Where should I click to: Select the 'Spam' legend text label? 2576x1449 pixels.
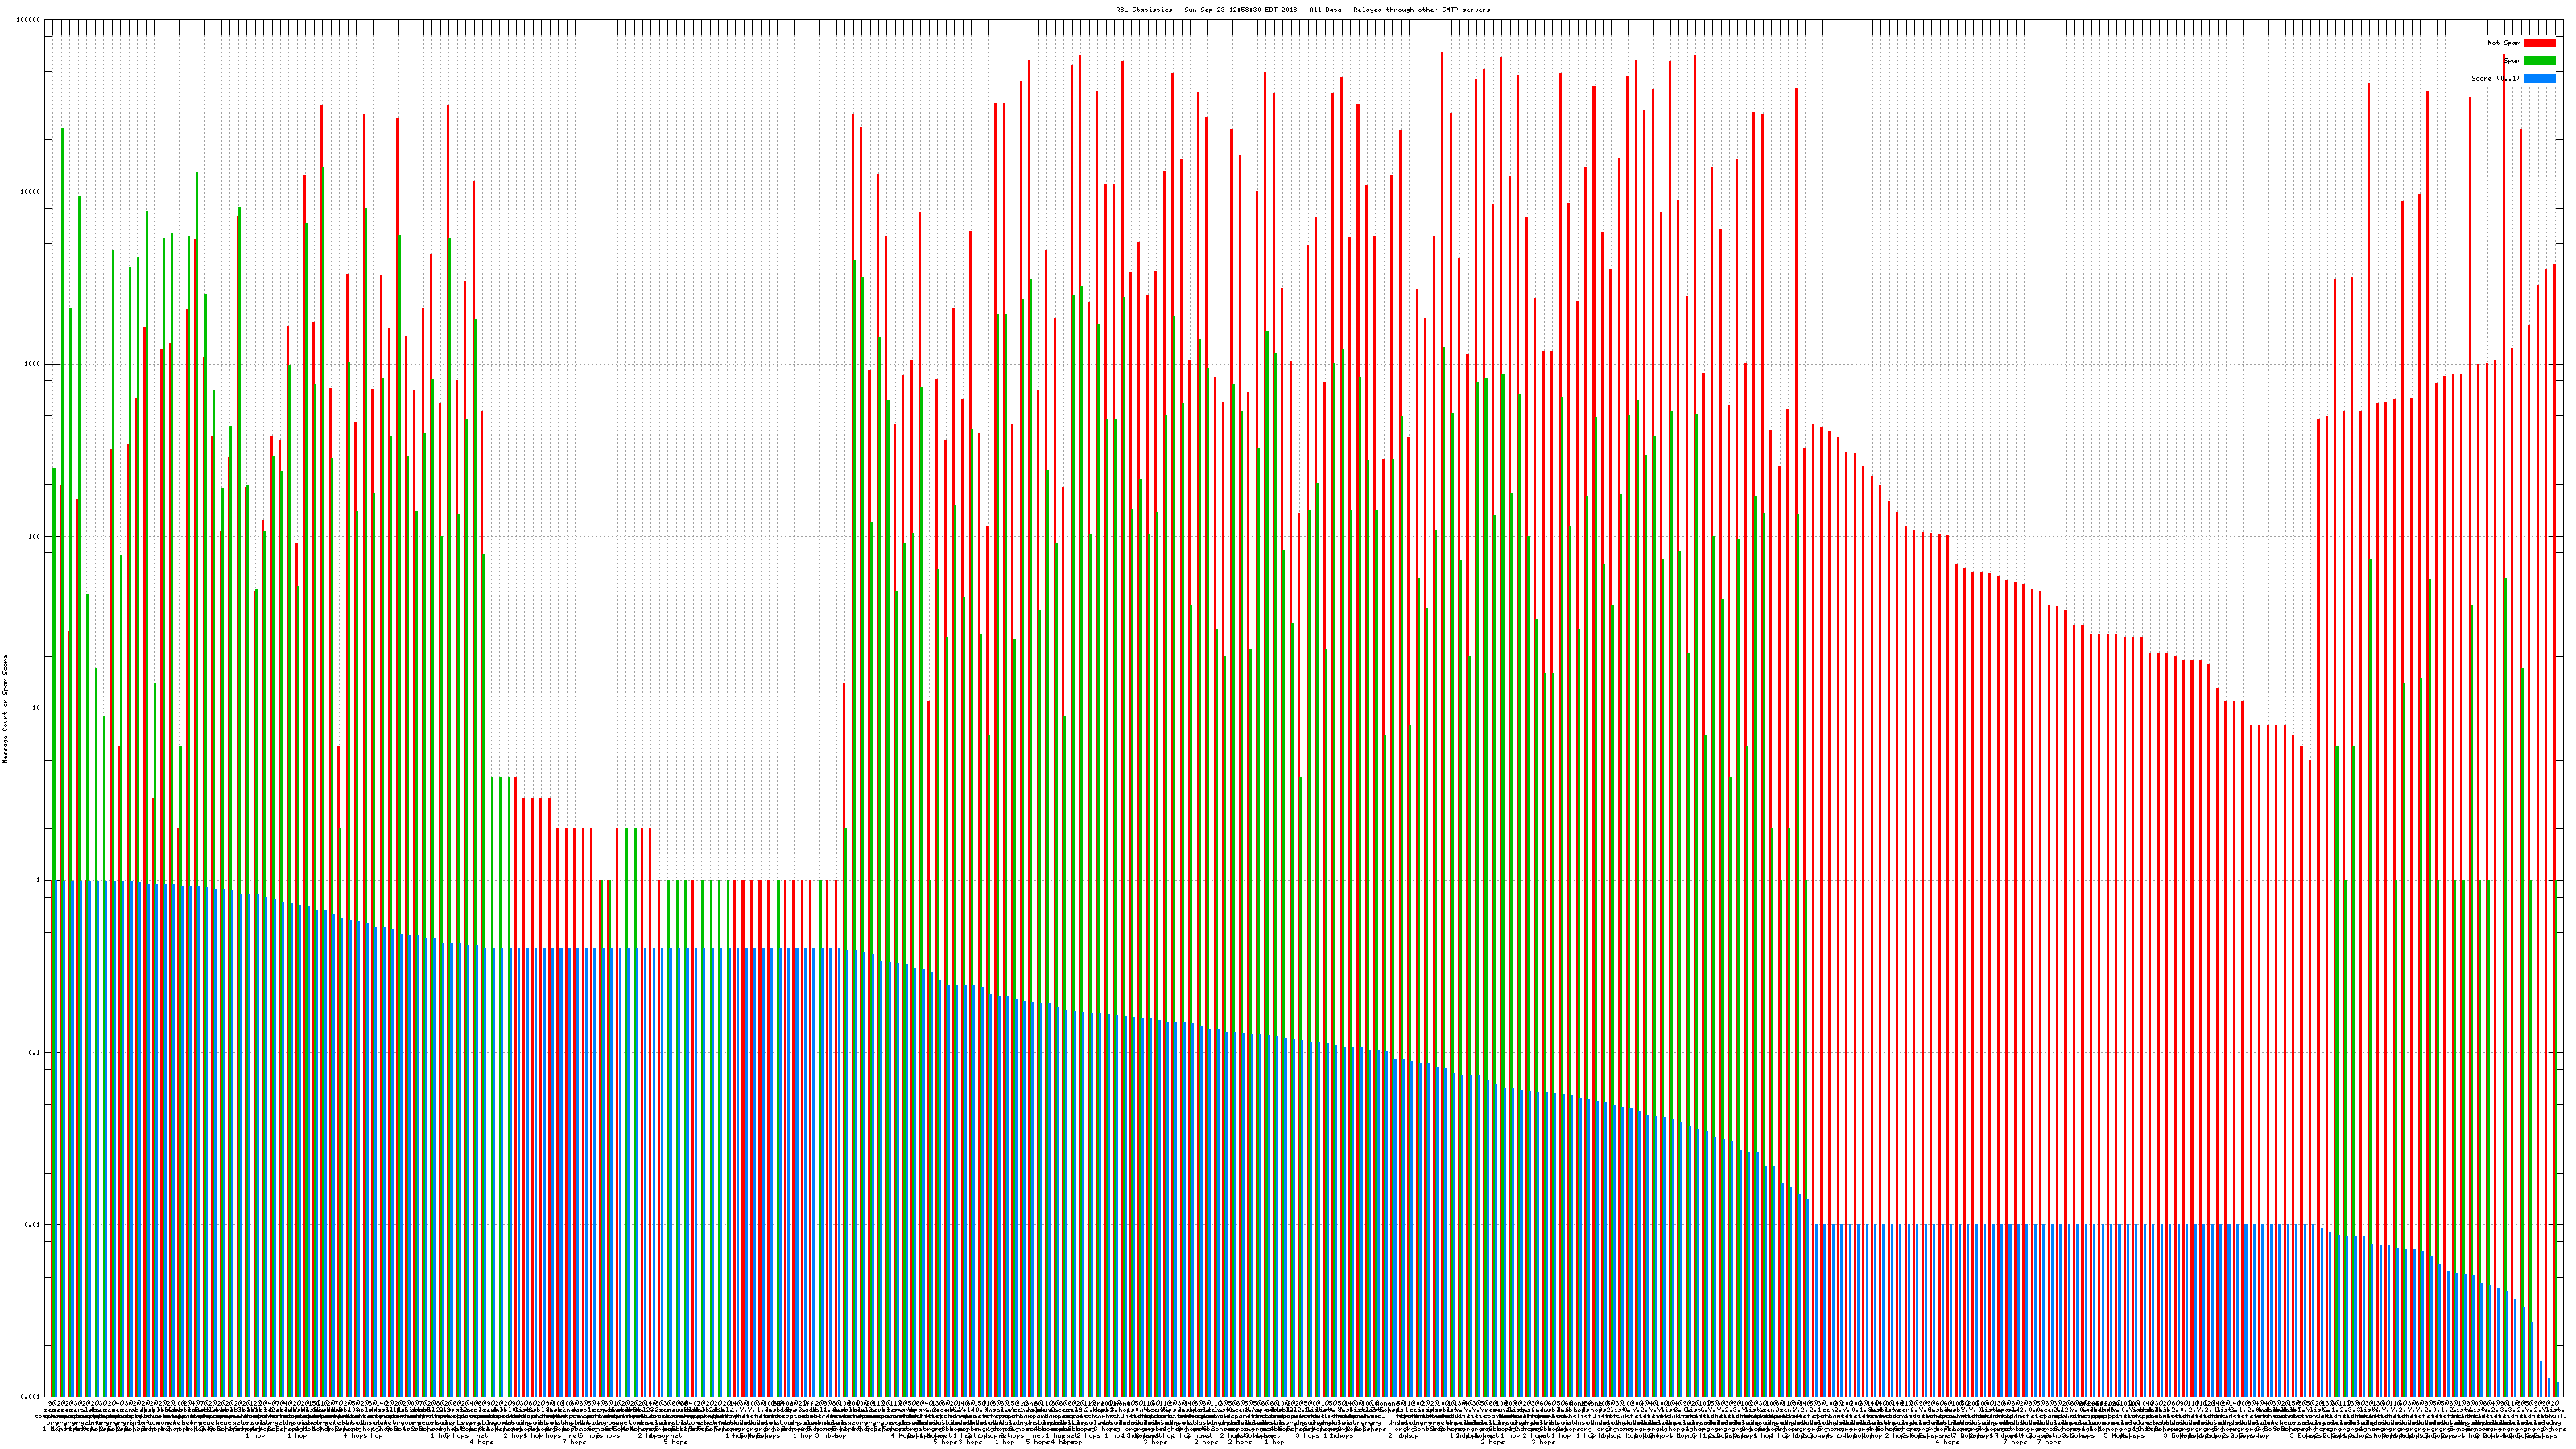(2512, 61)
